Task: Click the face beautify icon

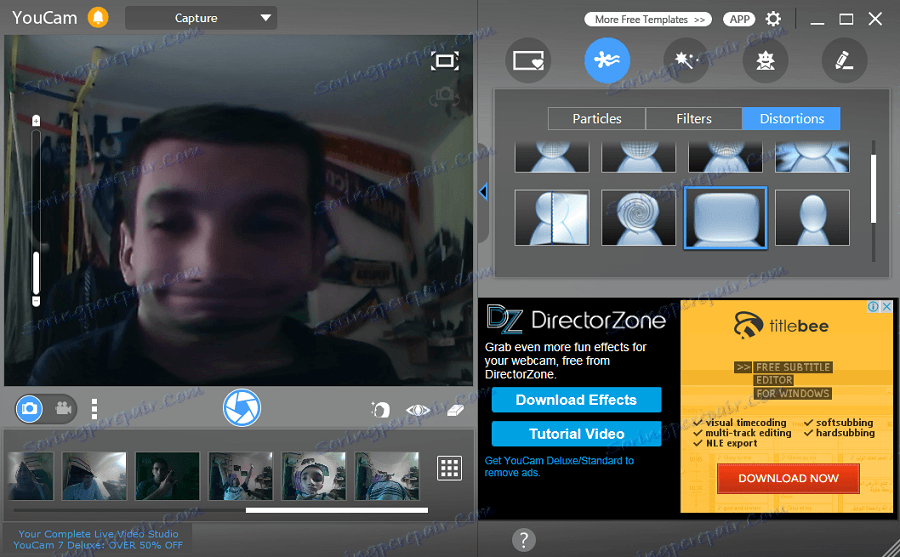Action: coord(380,409)
